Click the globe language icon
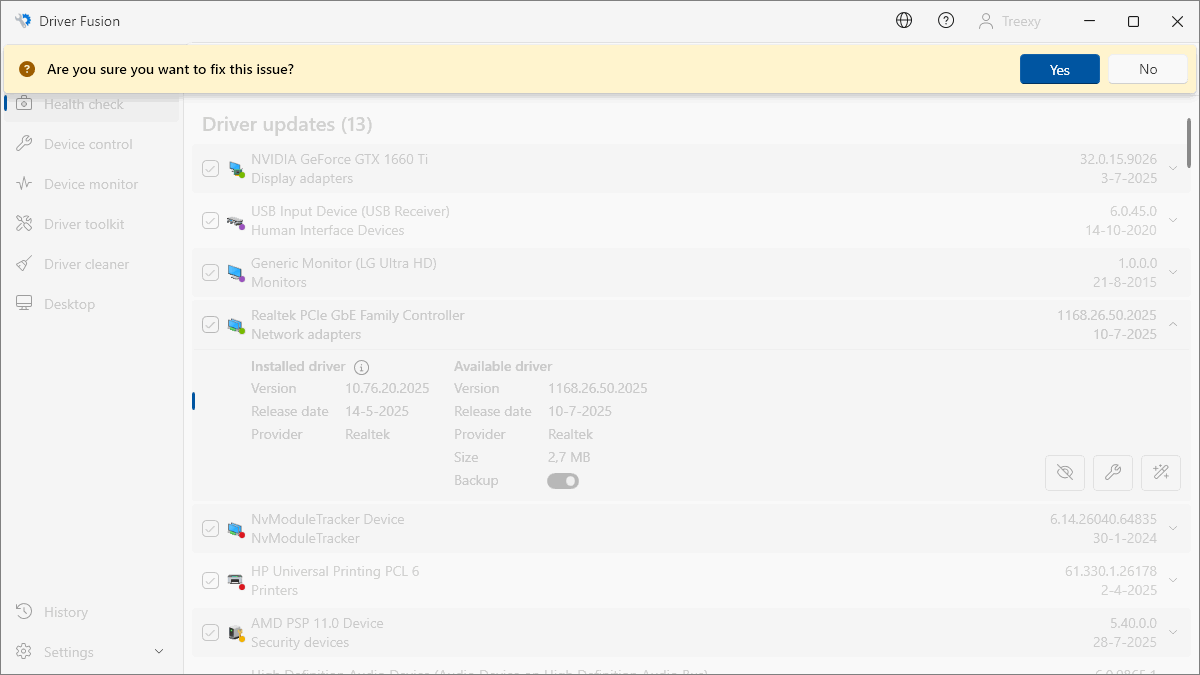The width and height of the screenshot is (1200, 675). [x=904, y=21]
